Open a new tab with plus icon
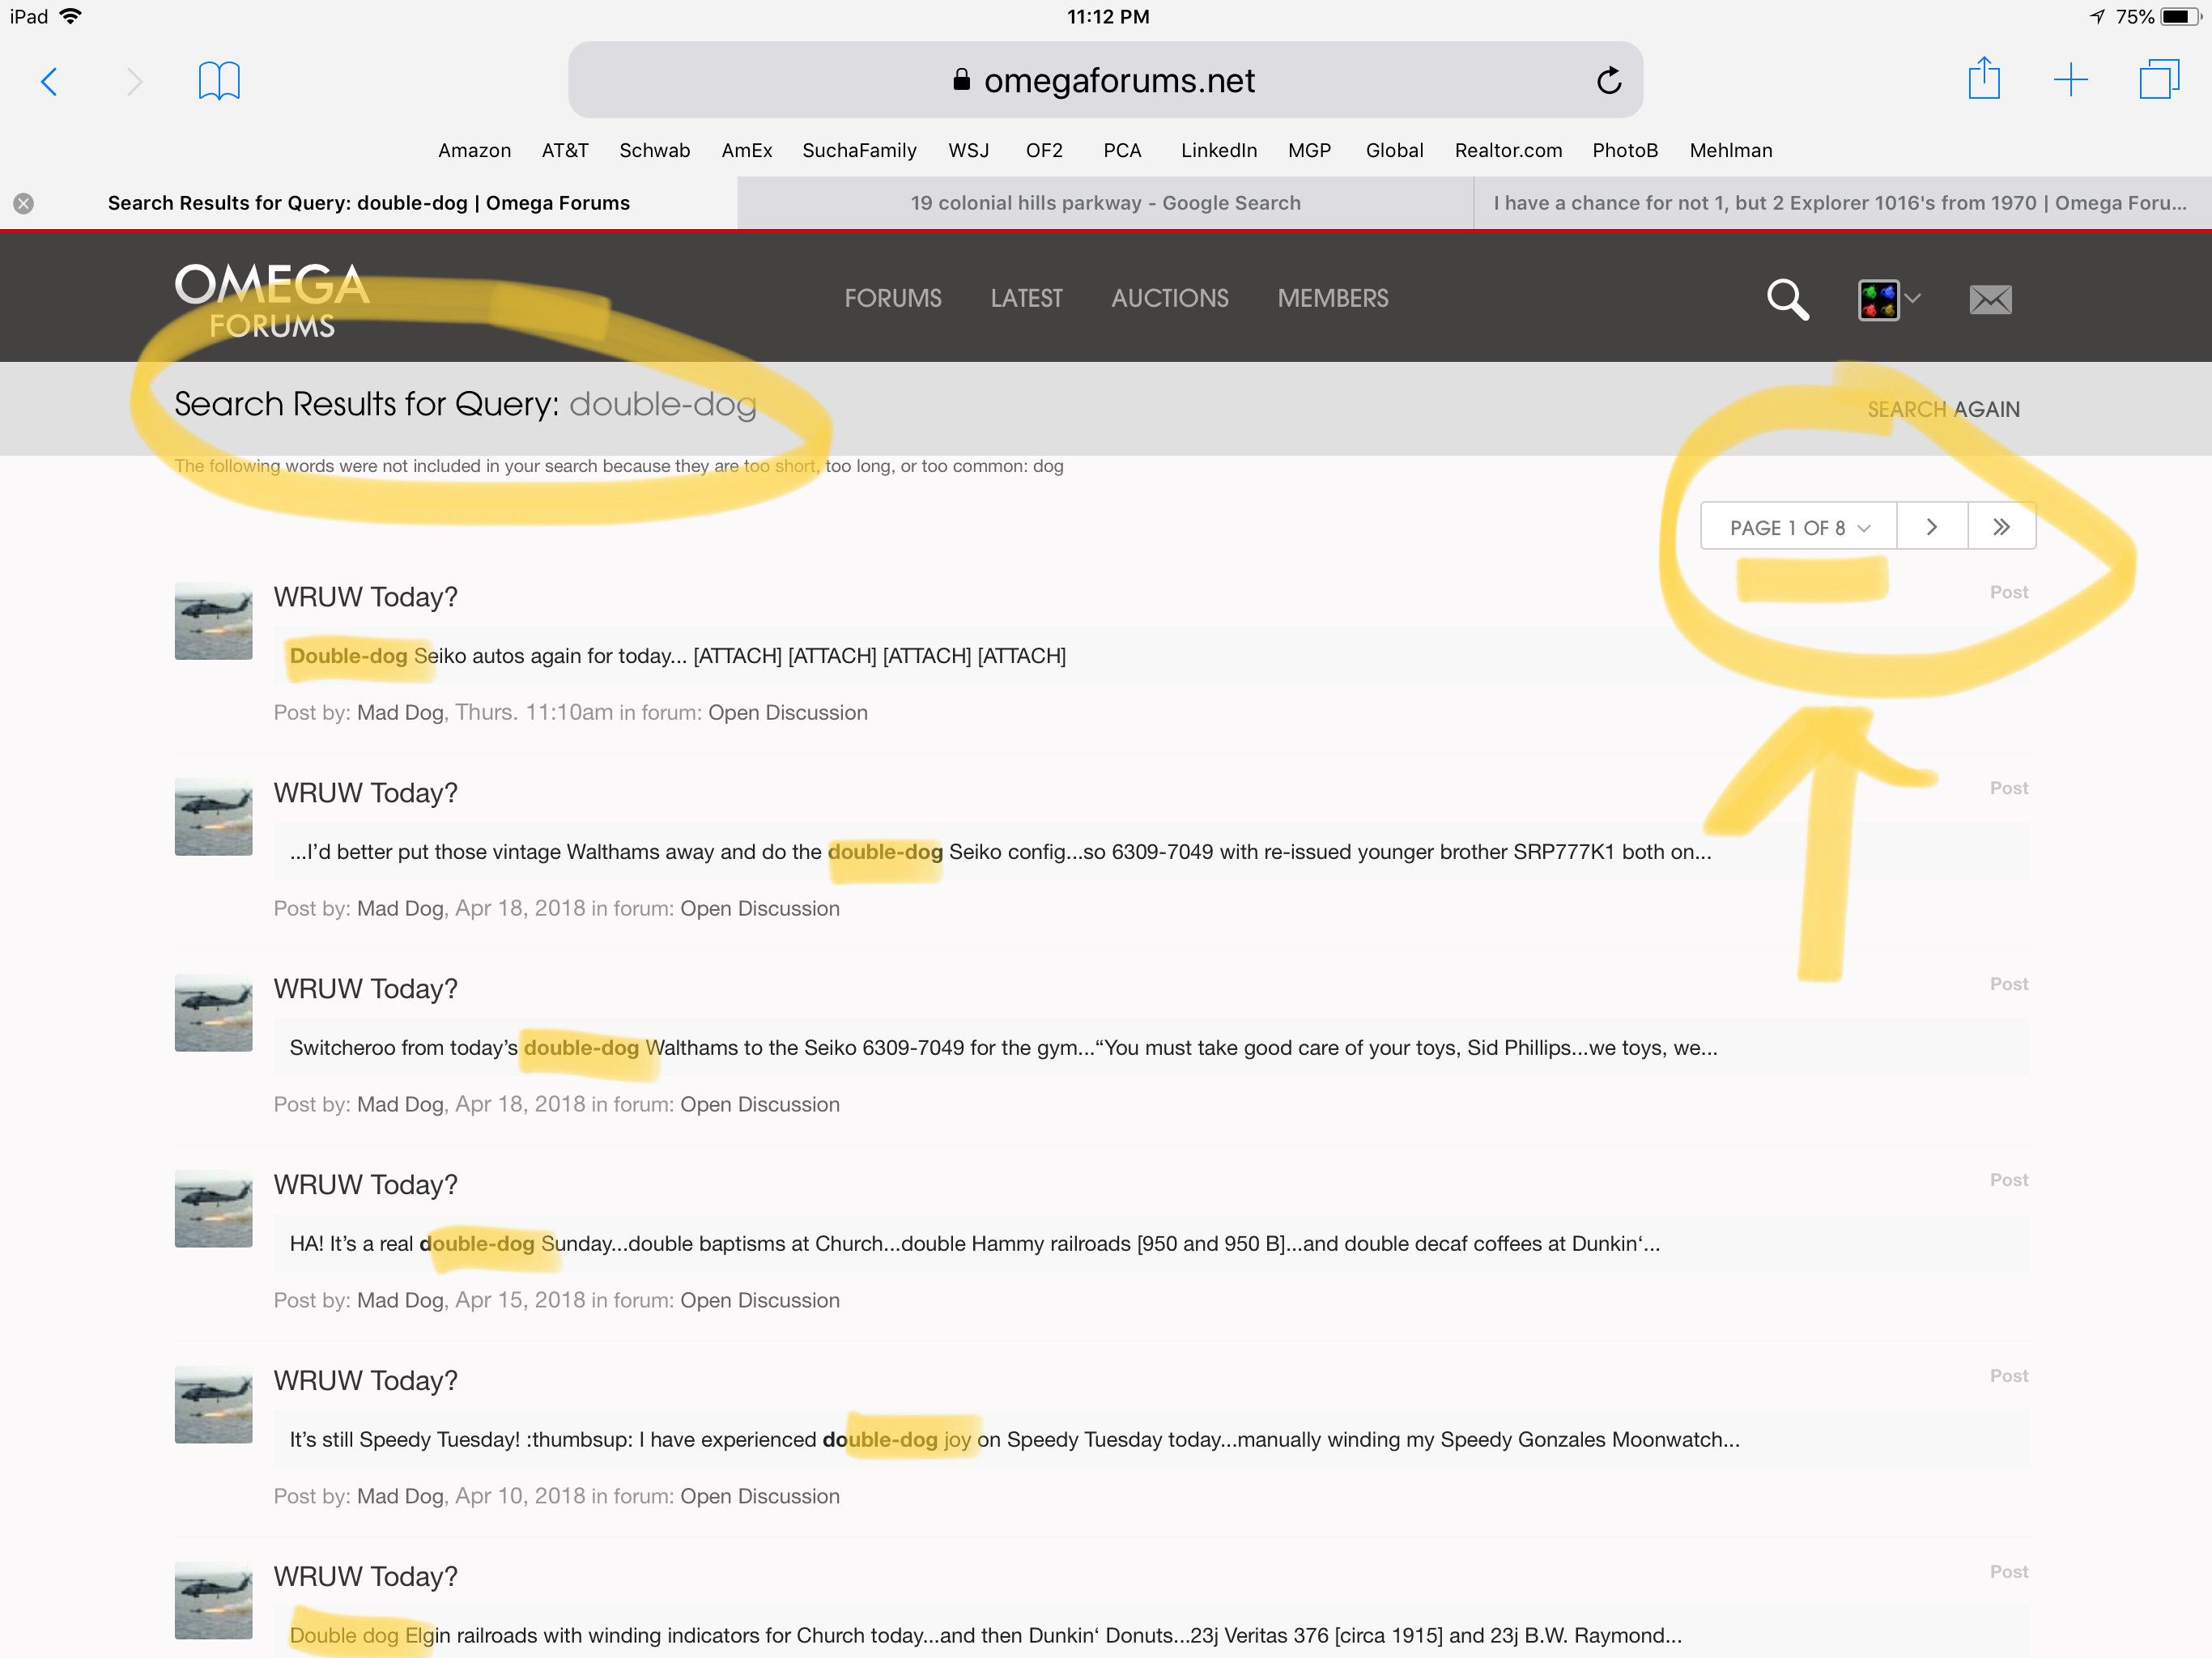The image size is (2212, 1658). tap(2070, 80)
